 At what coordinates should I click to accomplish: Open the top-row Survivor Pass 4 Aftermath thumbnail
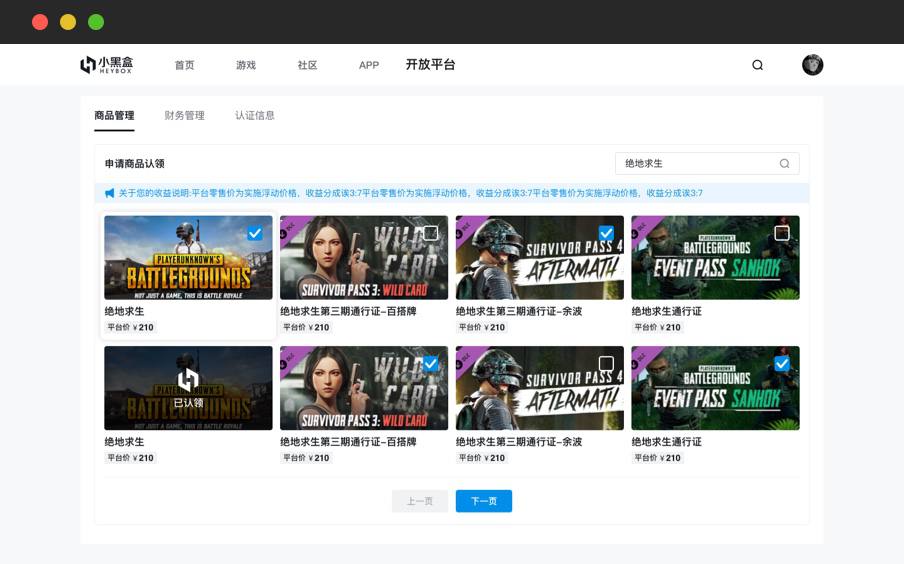(x=540, y=258)
